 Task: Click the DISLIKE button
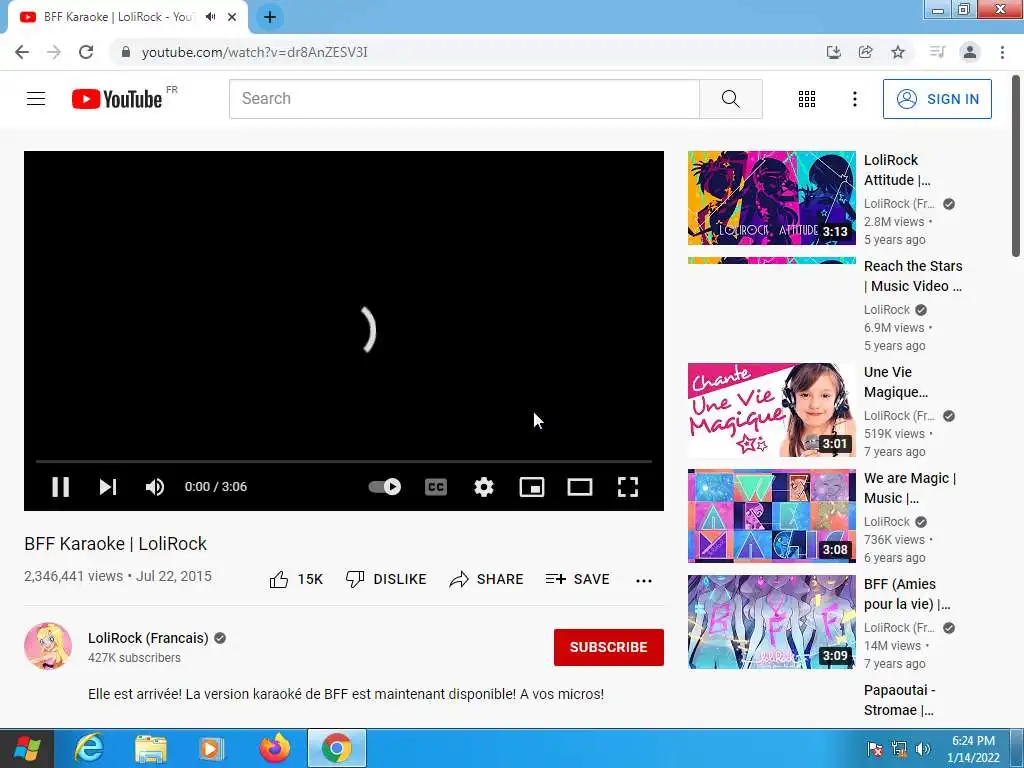[386, 579]
